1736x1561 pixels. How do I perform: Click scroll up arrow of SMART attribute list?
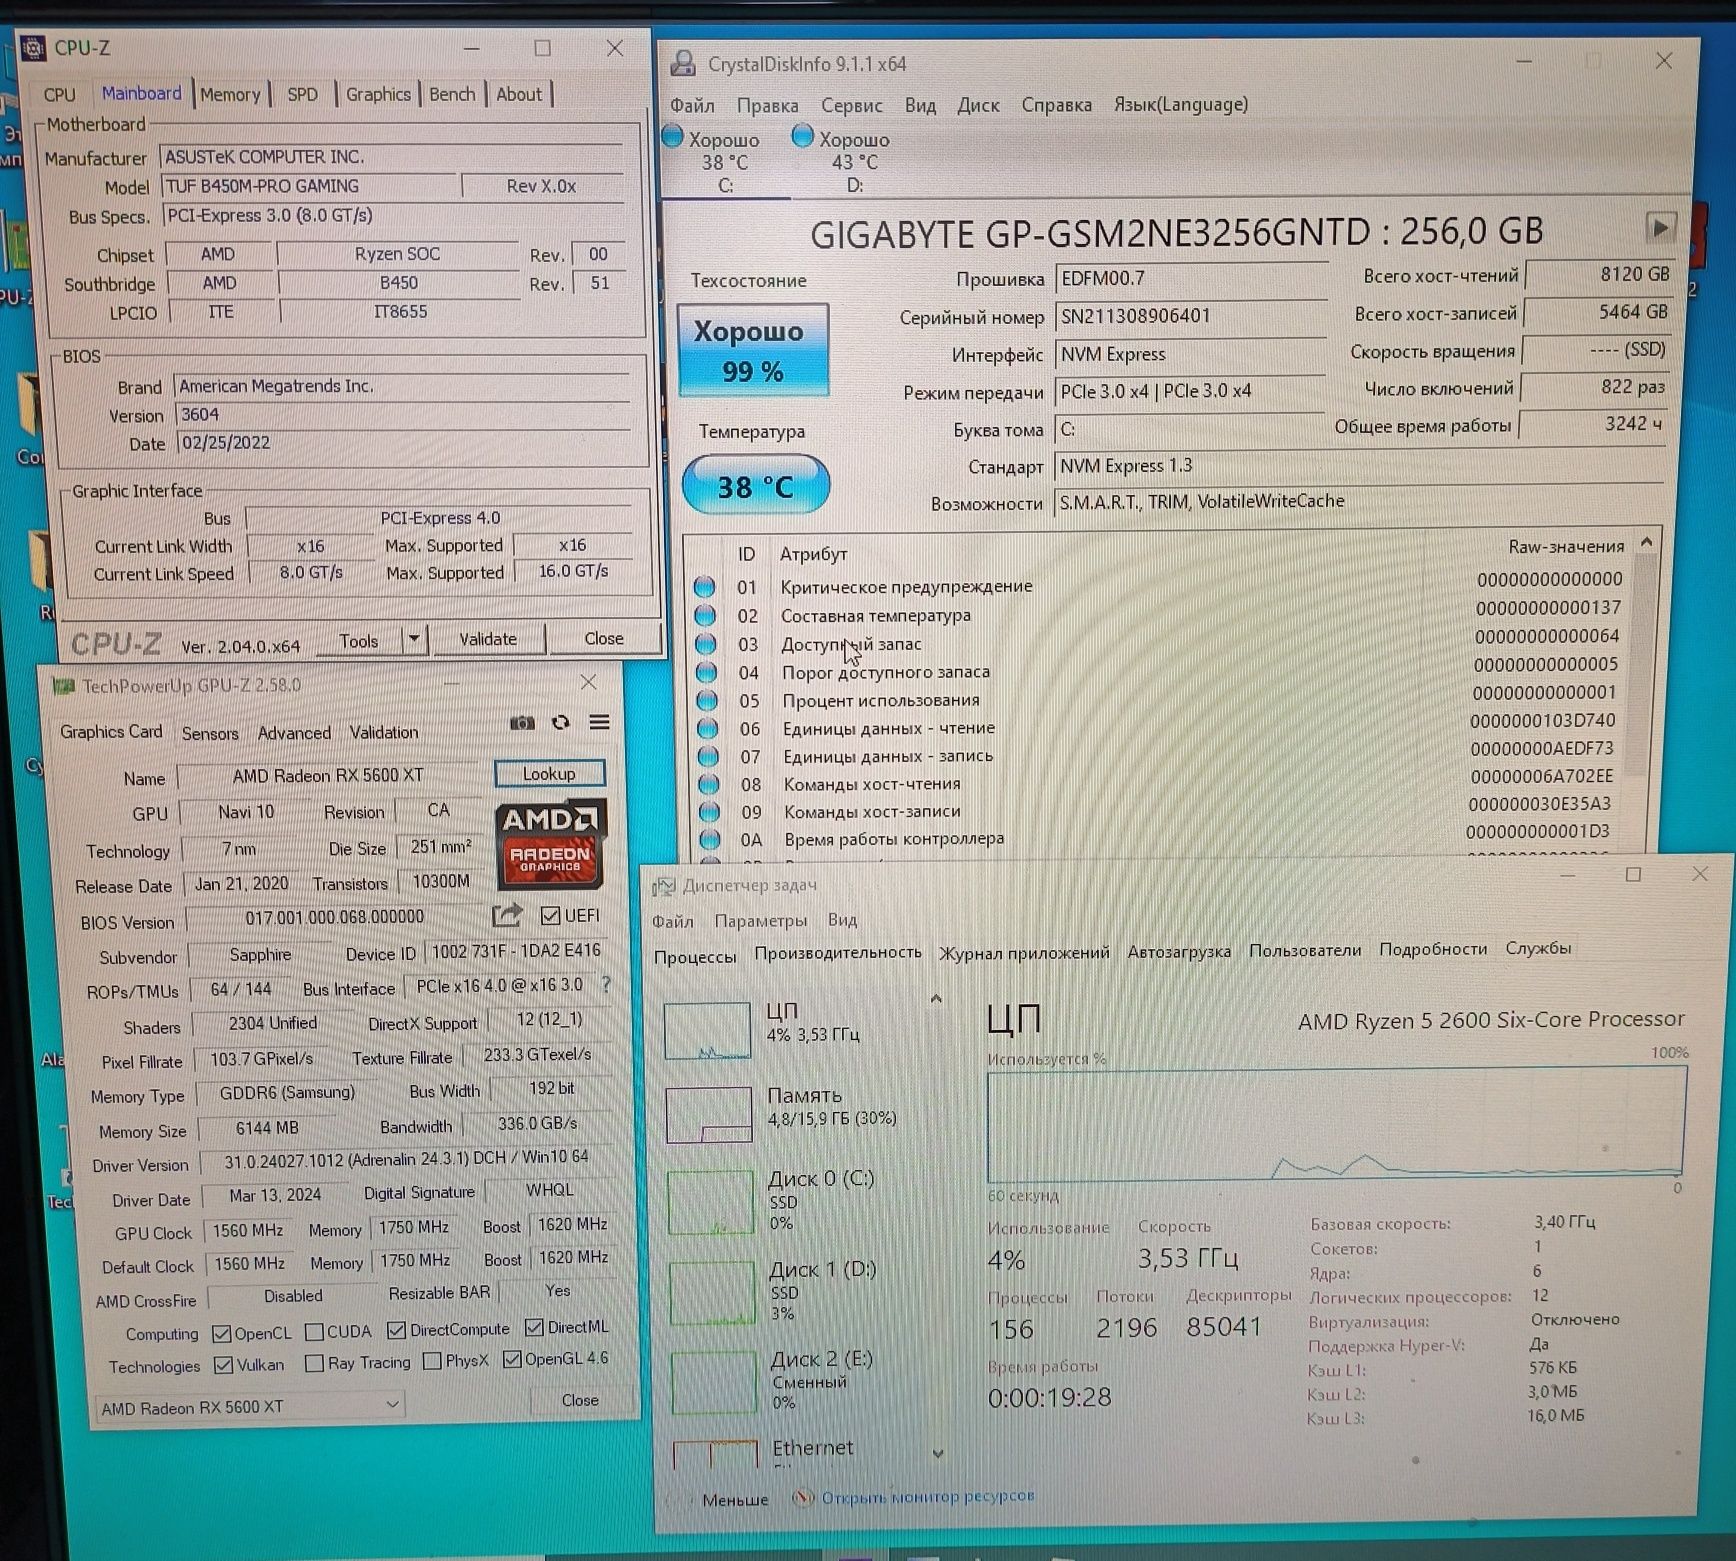[1646, 541]
